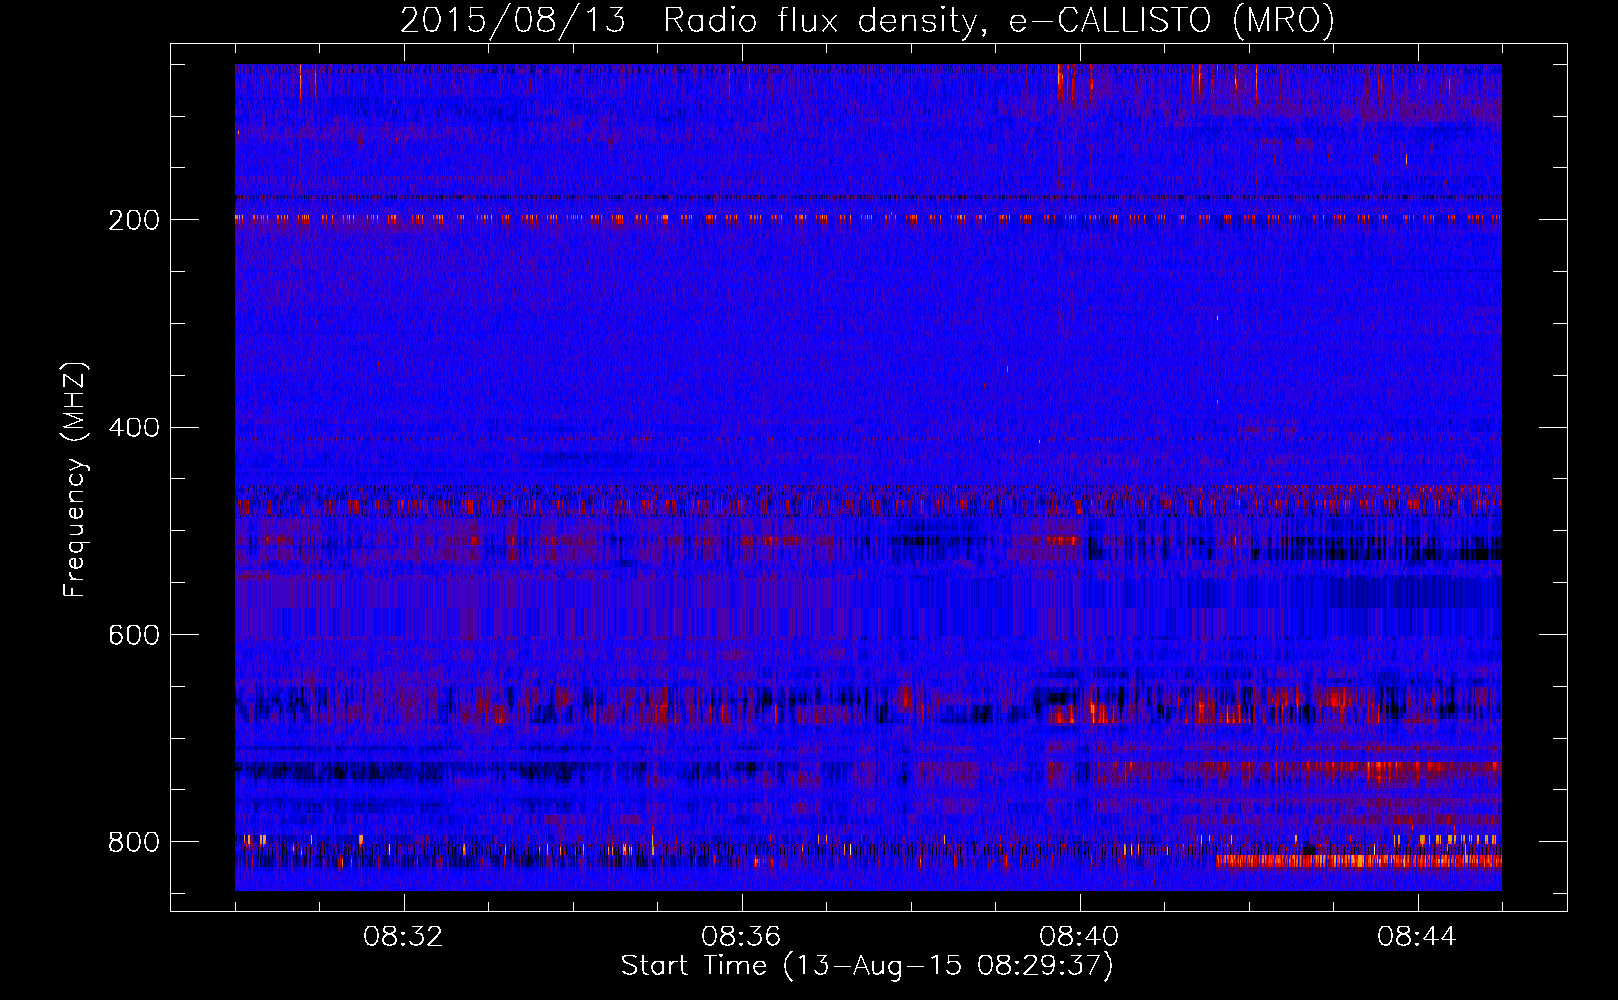Click the 08:40 time tick label

[1079, 937]
